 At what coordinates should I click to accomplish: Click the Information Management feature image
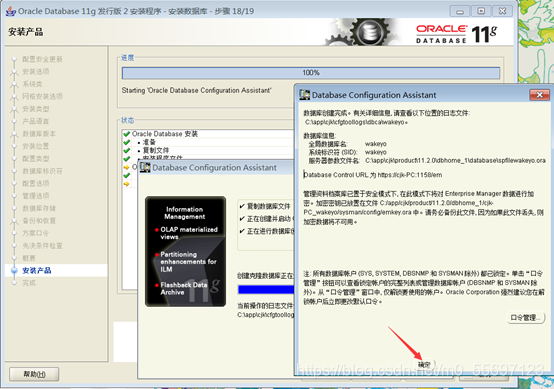pyautogui.click(x=185, y=252)
